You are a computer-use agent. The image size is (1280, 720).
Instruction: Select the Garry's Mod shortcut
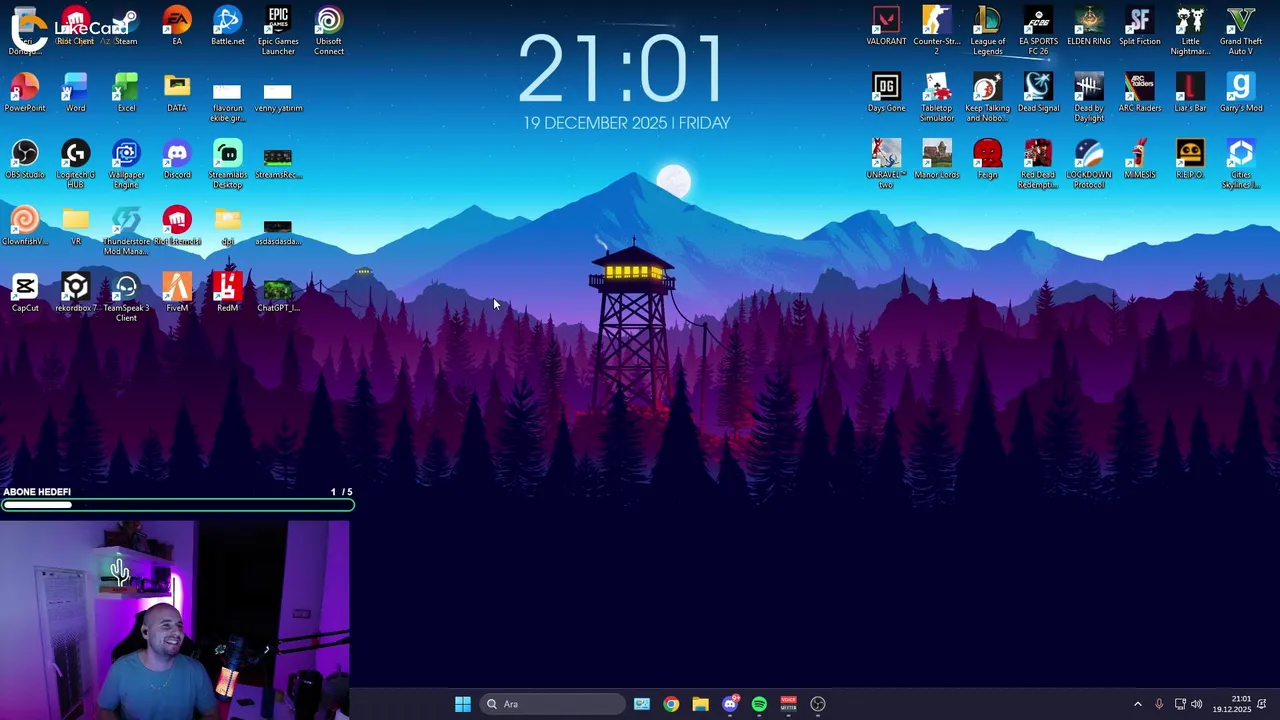[1241, 93]
